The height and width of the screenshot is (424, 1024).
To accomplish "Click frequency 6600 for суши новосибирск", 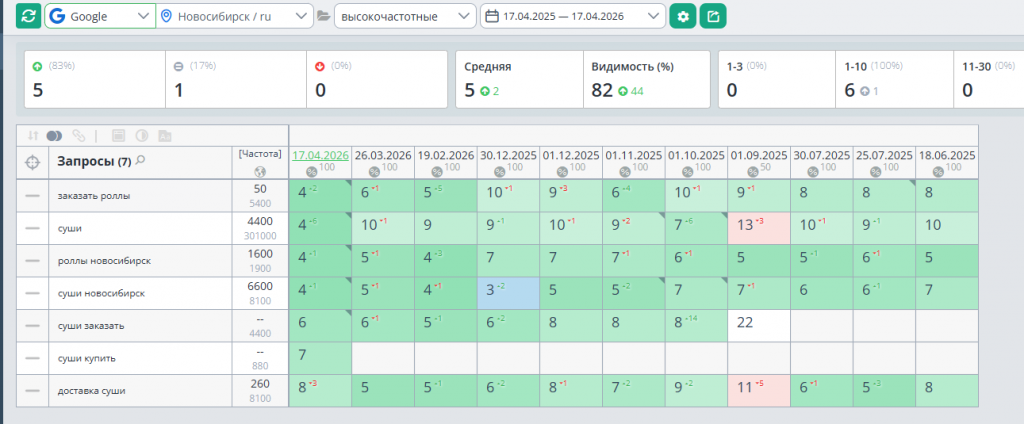I will point(260,285).
